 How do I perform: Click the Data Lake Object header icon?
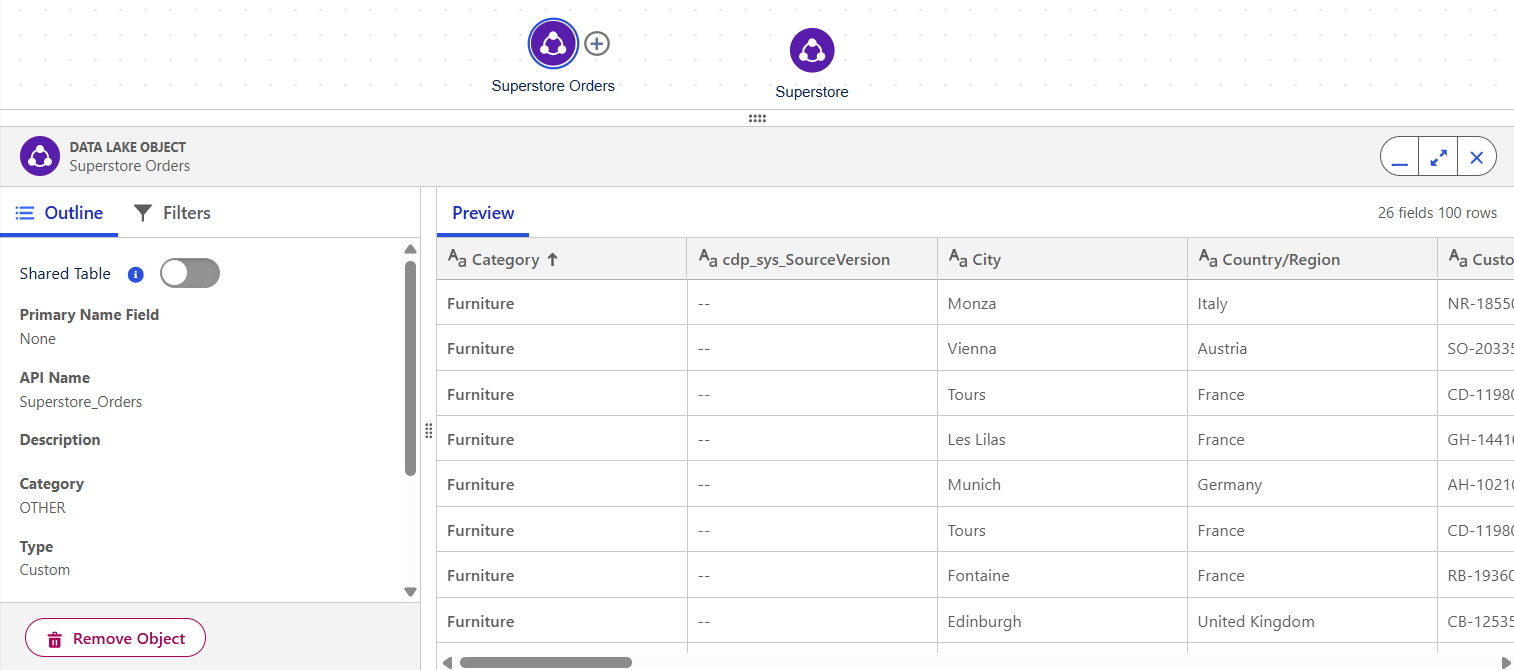pyautogui.click(x=40, y=156)
